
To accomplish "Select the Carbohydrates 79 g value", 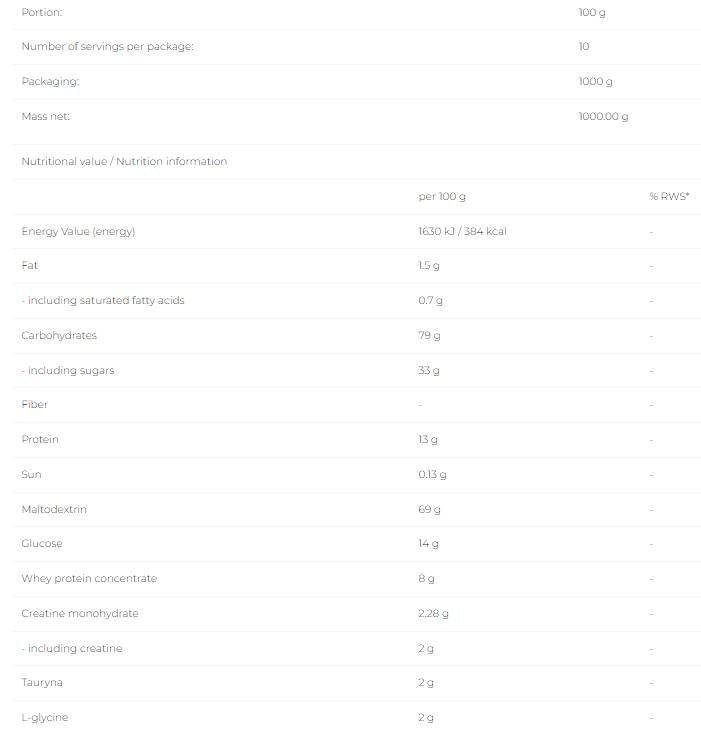I will (429, 336).
